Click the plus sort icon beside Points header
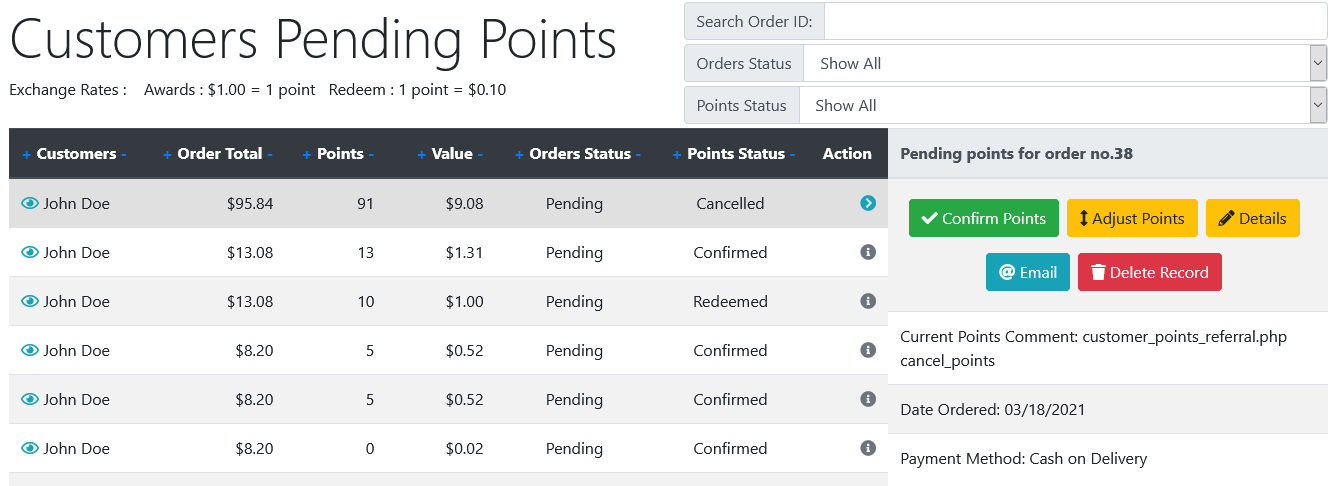Screen dimensions: 1334x486 (307, 154)
